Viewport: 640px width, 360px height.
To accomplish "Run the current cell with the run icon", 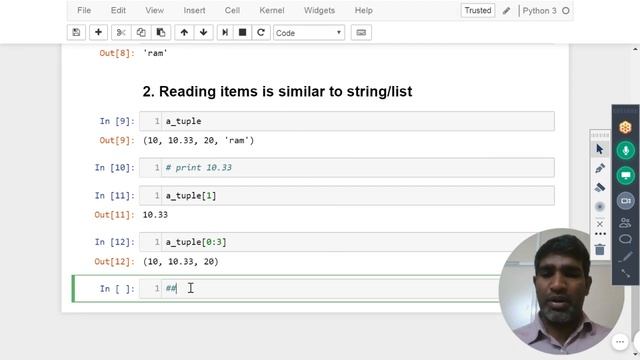I will [x=225, y=33].
